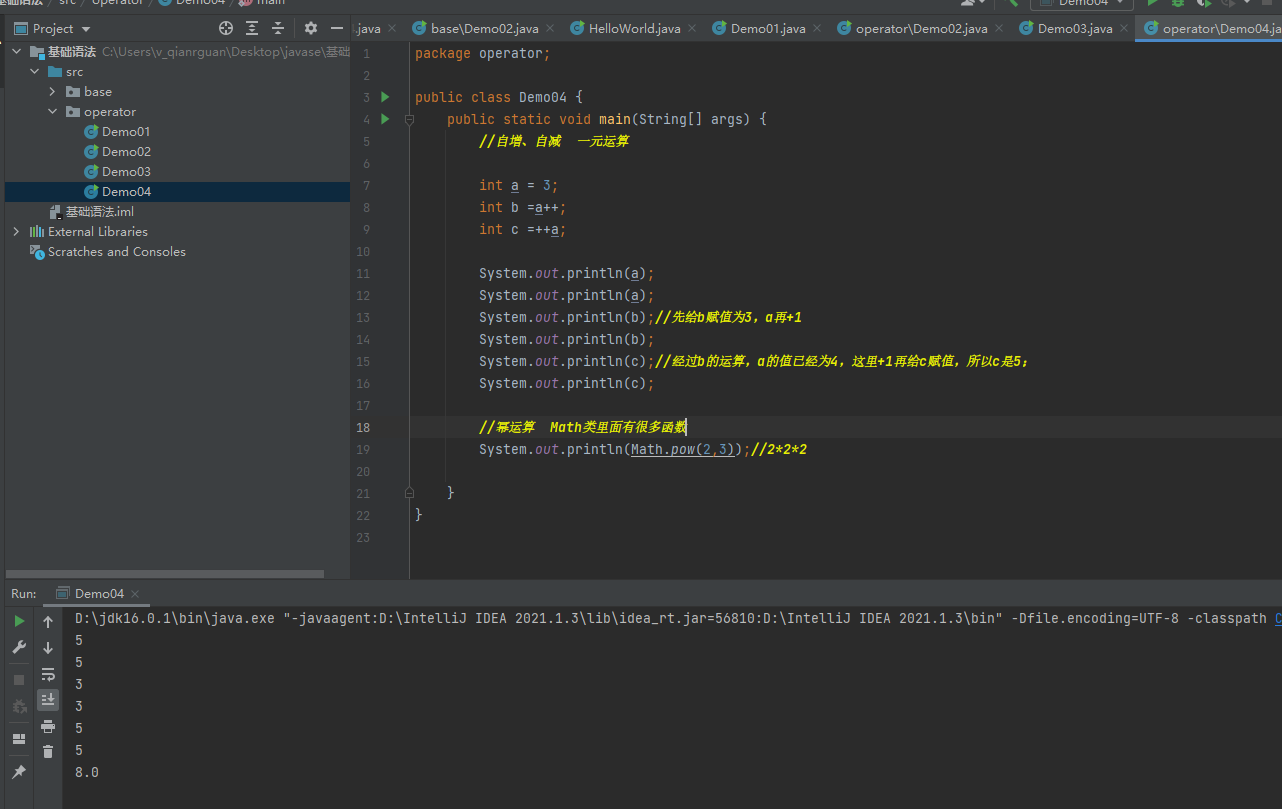Clear console output with the trash icon
Screen dimensions: 1282x809
[x=48, y=751]
